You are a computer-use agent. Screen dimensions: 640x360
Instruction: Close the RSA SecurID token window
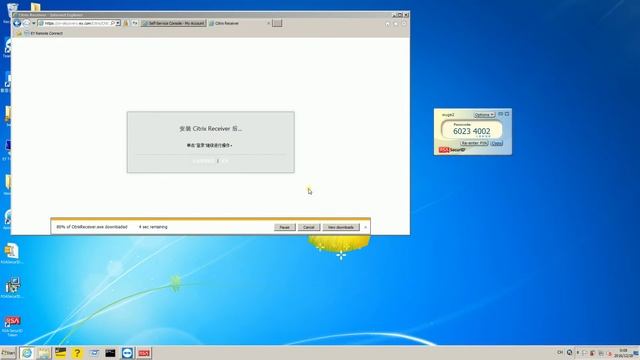pyautogui.click(x=507, y=114)
